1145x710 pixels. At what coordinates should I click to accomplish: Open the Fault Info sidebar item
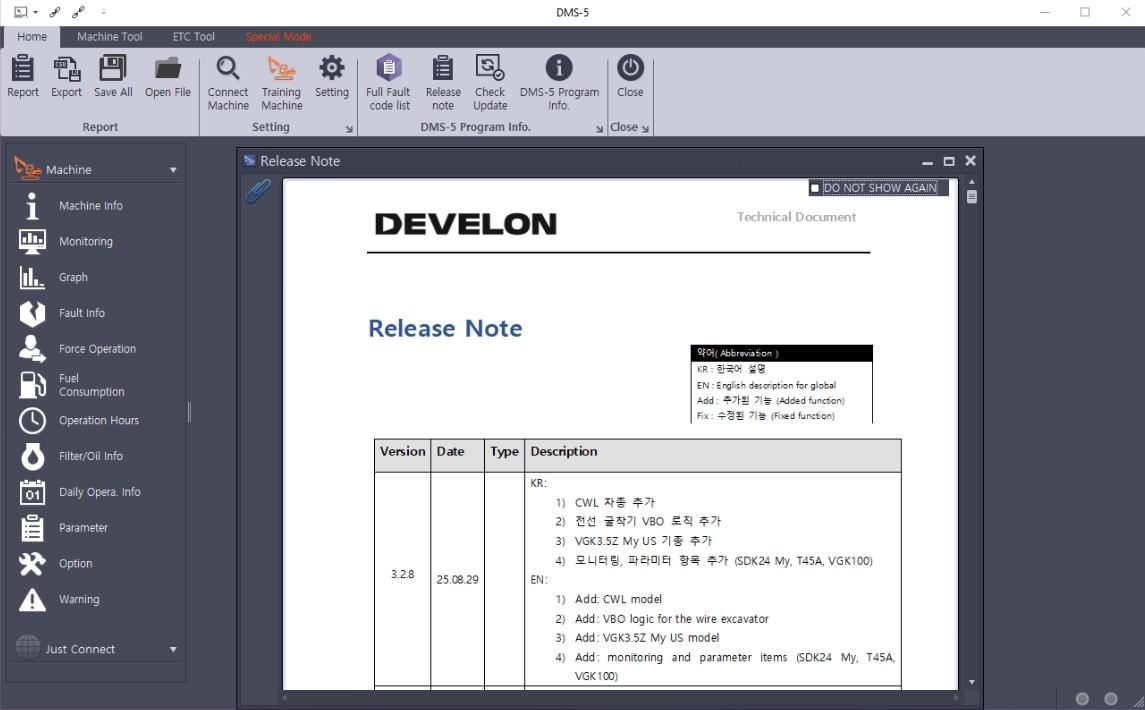[81, 313]
